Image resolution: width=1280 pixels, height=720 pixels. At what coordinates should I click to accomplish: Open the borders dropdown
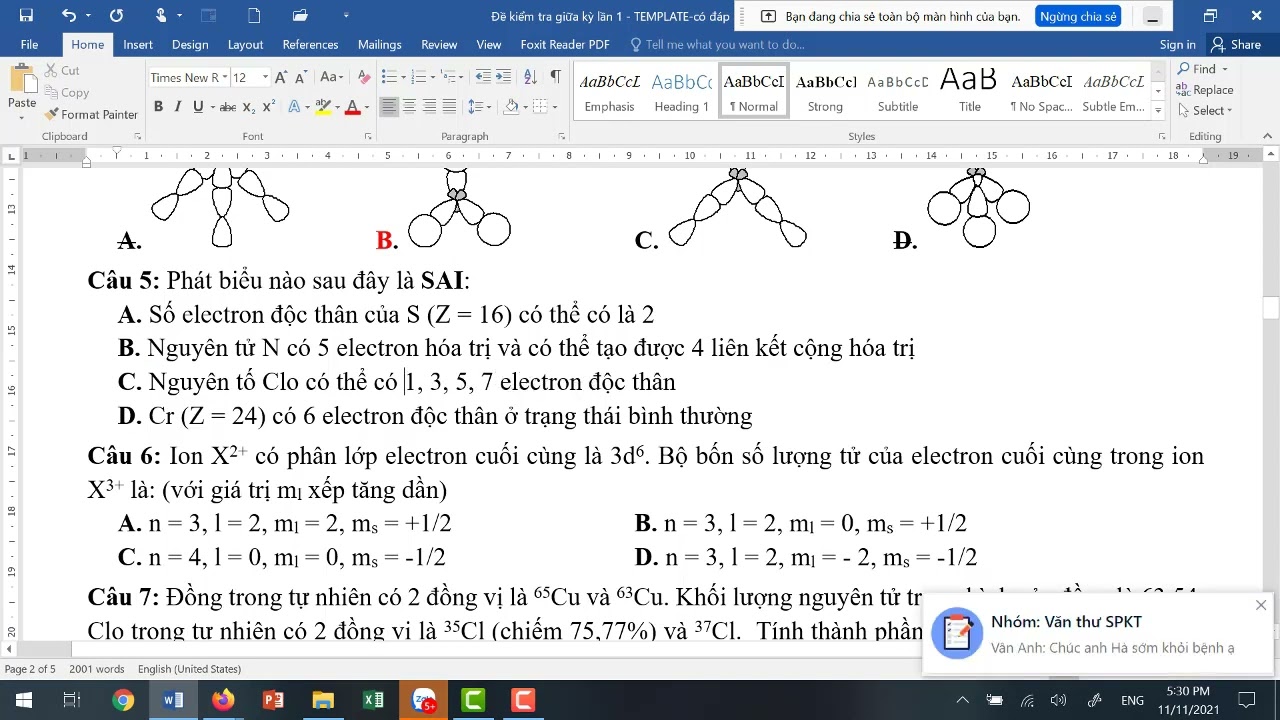[555, 107]
